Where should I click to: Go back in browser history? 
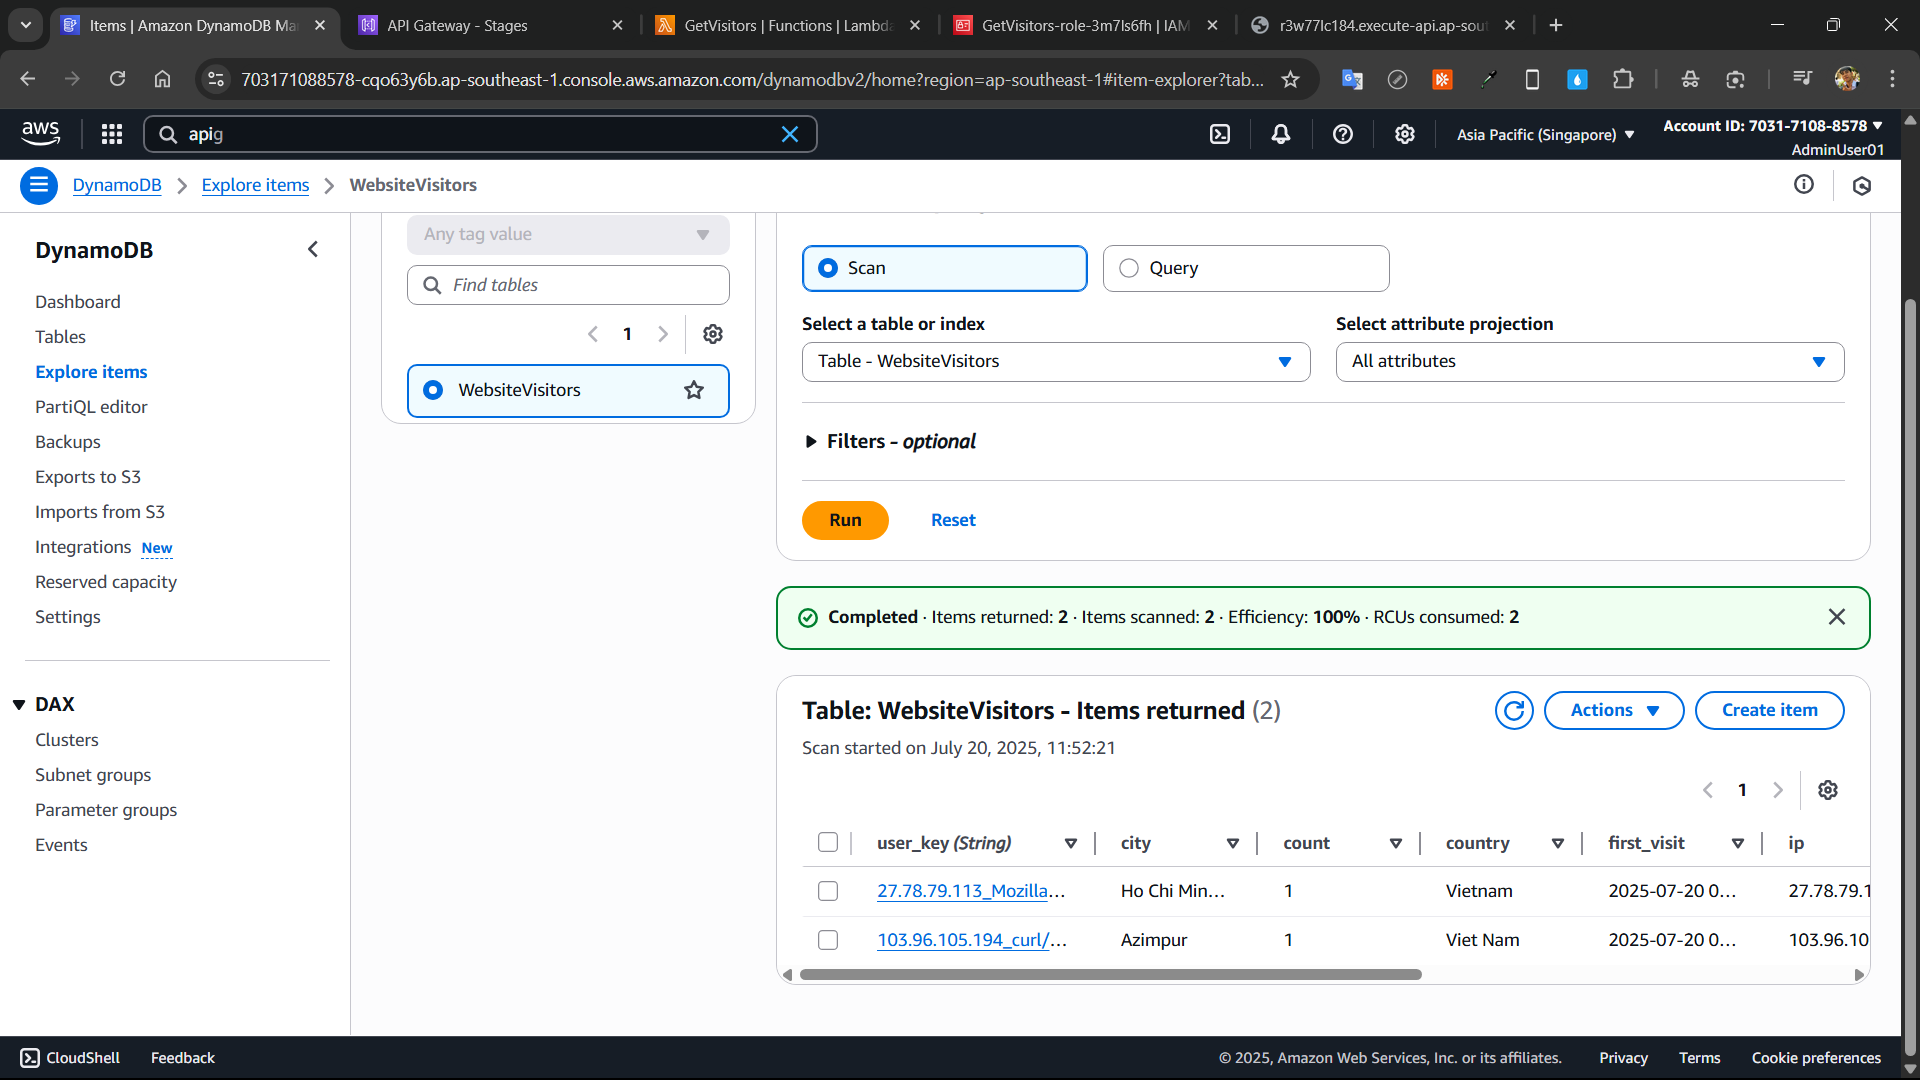pos(27,79)
